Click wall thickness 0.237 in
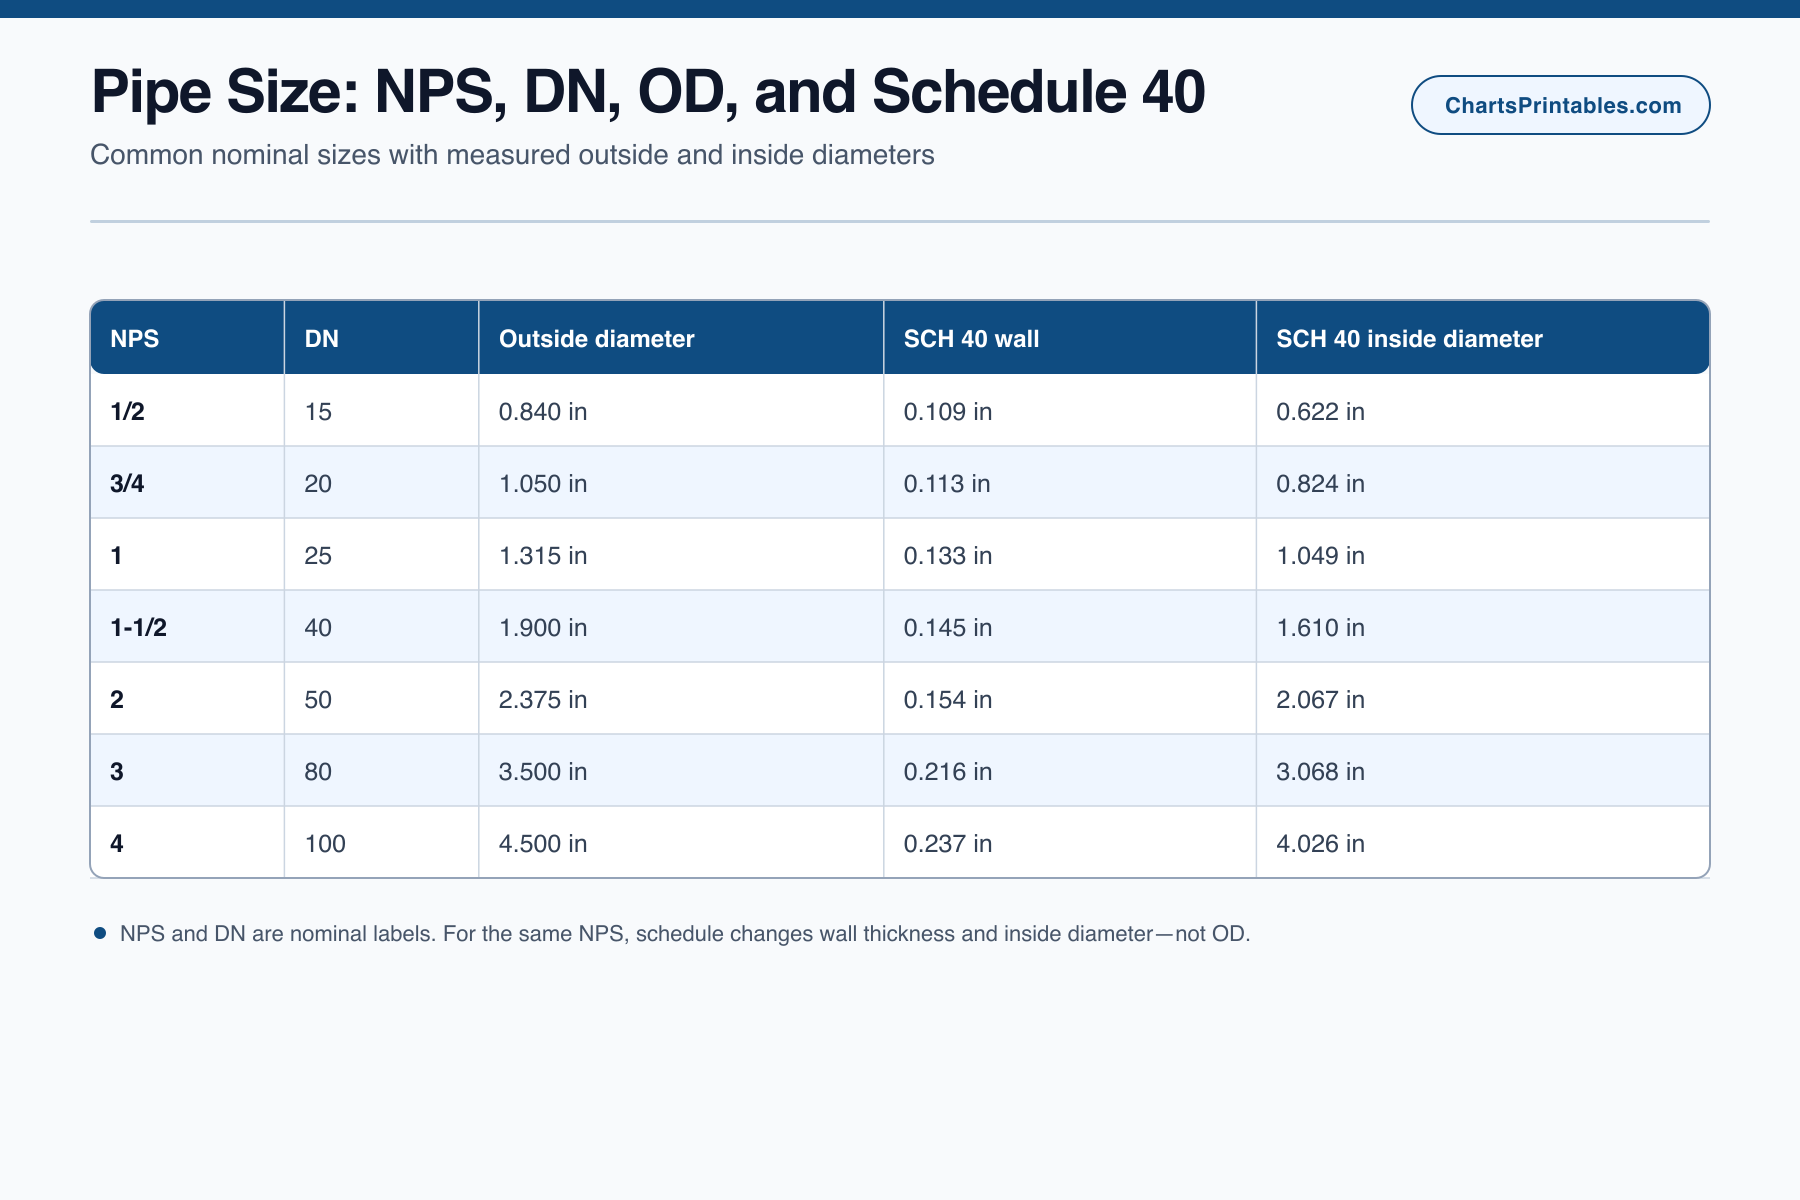Image resolution: width=1800 pixels, height=1200 pixels. [x=1070, y=843]
